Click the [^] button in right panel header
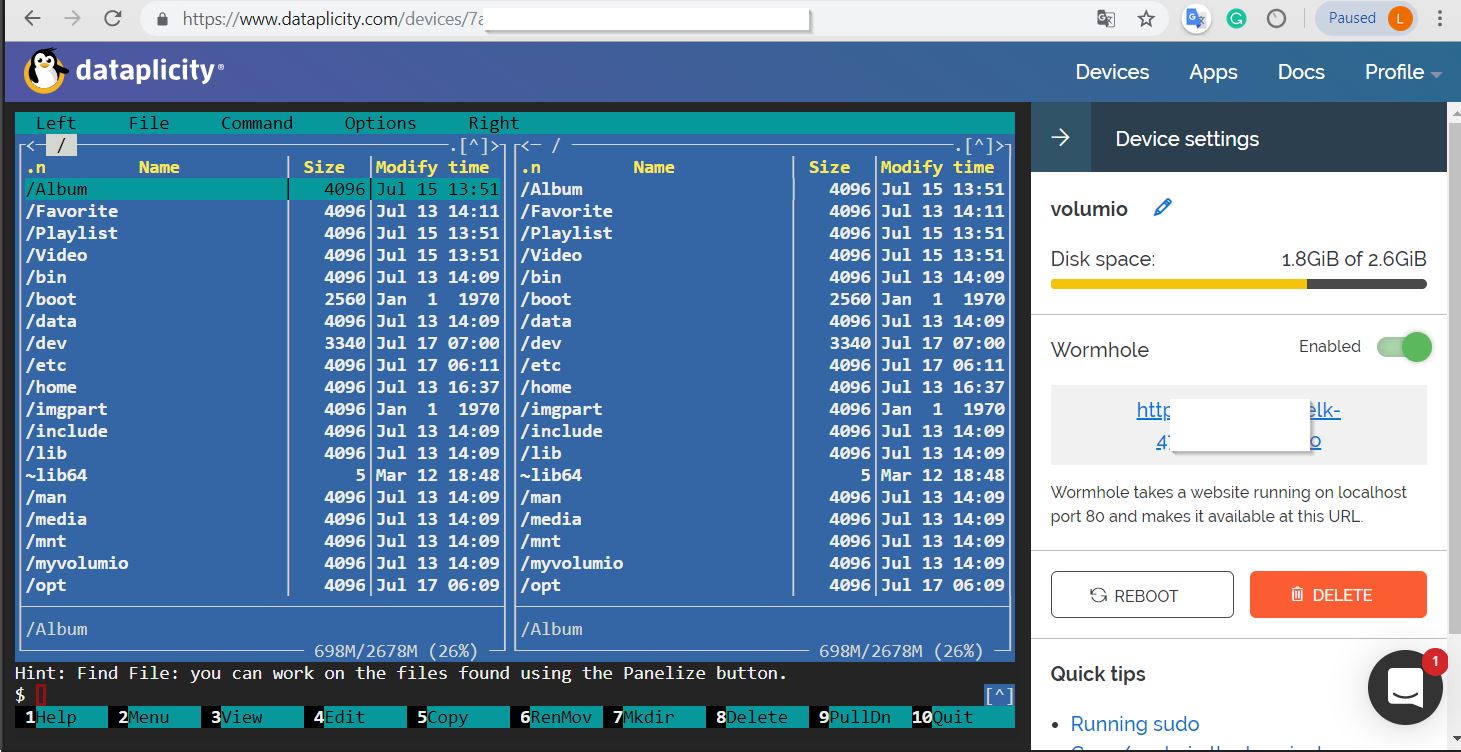Image resolution: width=1461 pixels, height=752 pixels. point(980,146)
